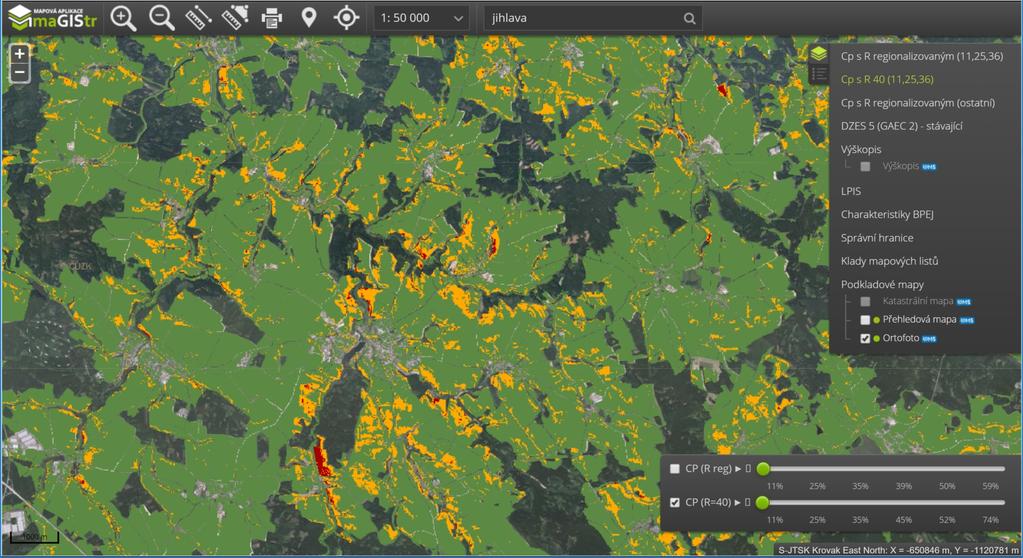The height and width of the screenshot is (558, 1023).
Task: Click WMS badge next to Přehledová mapa
Action: point(967,320)
